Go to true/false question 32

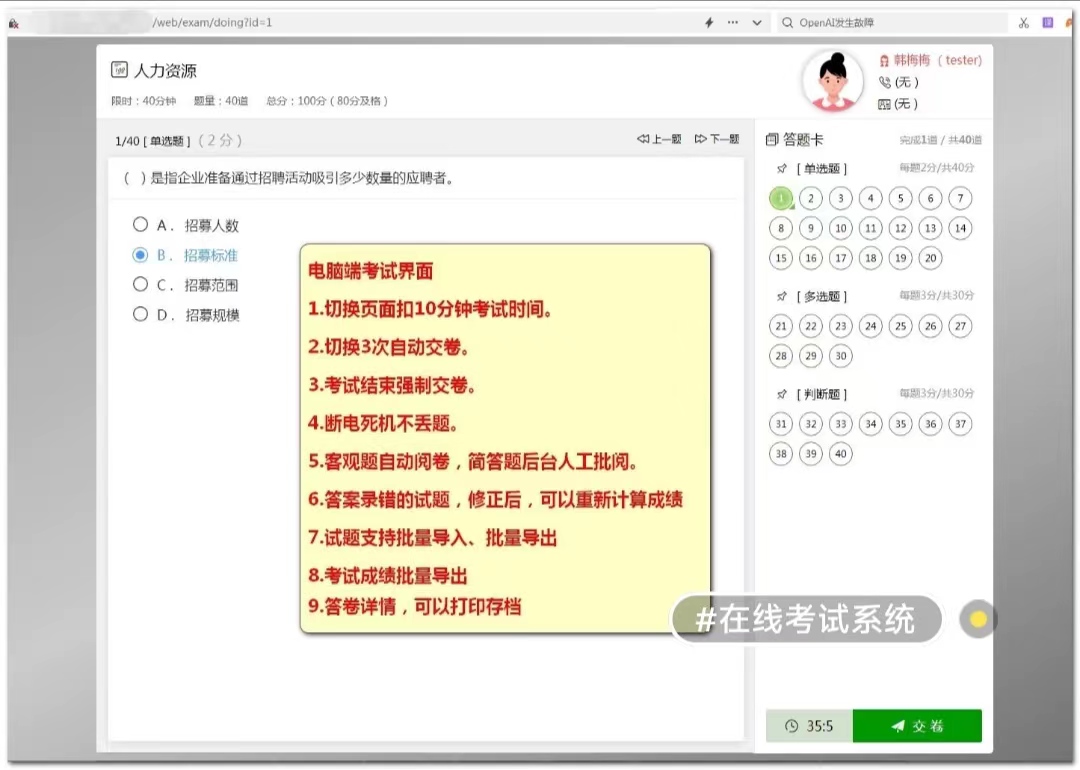[811, 424]
